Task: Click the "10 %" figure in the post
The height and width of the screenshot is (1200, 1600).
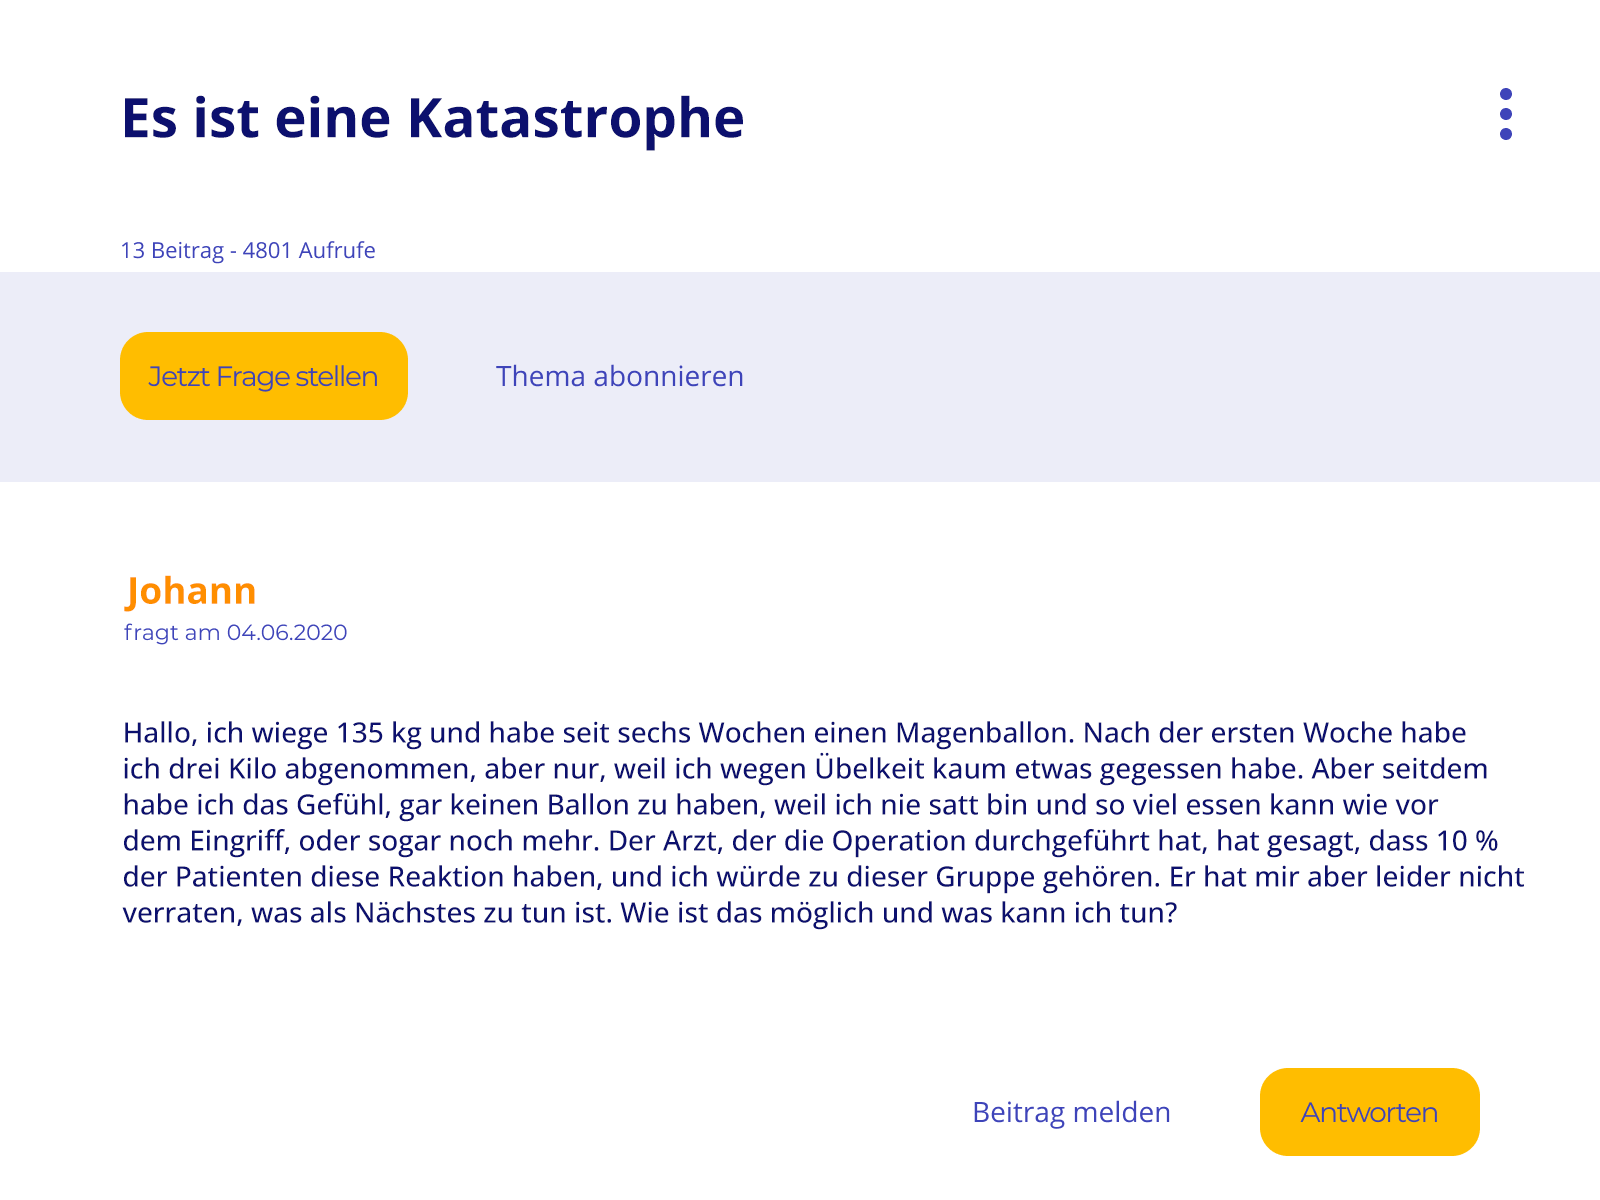Action: tap(1467, 841)
